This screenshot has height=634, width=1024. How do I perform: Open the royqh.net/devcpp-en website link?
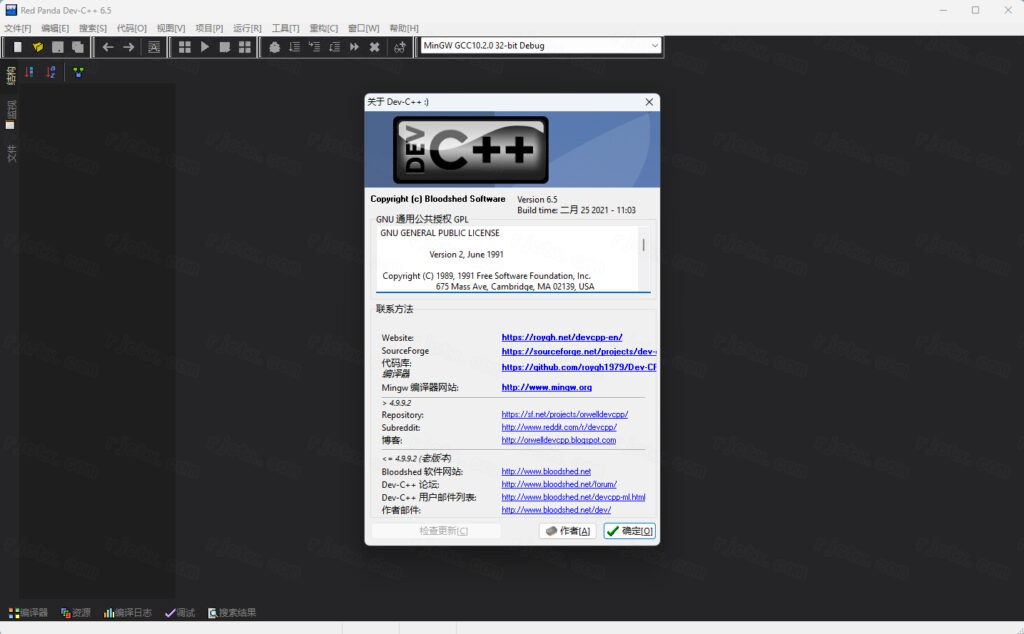click(562, 337)
